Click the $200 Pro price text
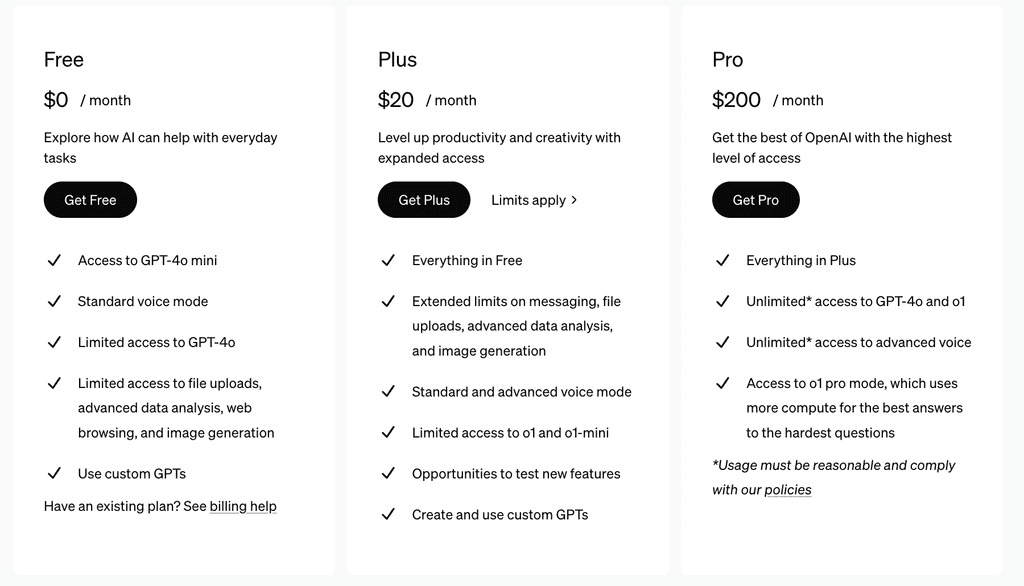Screen dimensions: 1024x586 click(736, 100)
